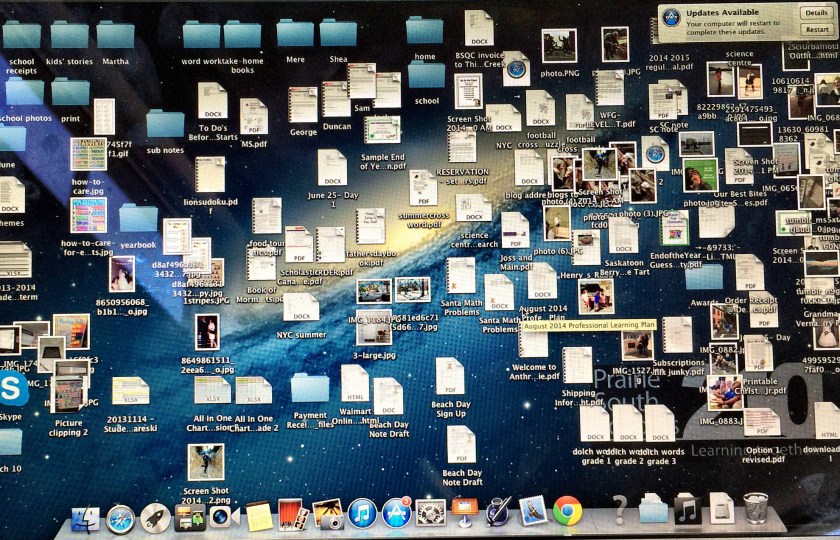Select the "sub notes" folder
840x540 pixels.
point(165,124)
